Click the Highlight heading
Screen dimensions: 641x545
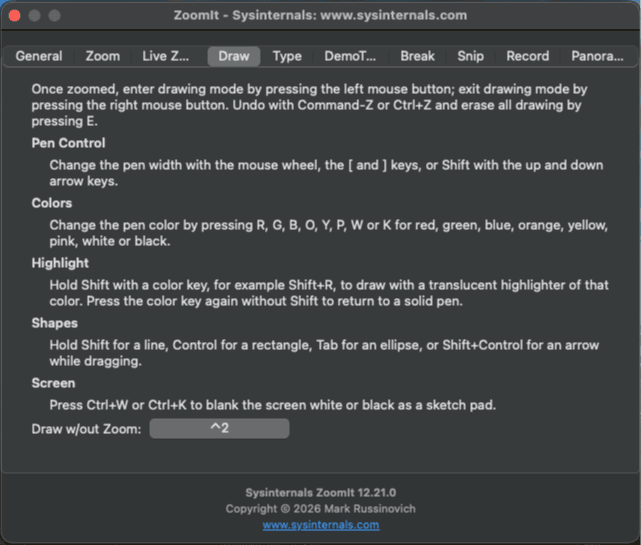pos(60,263)
